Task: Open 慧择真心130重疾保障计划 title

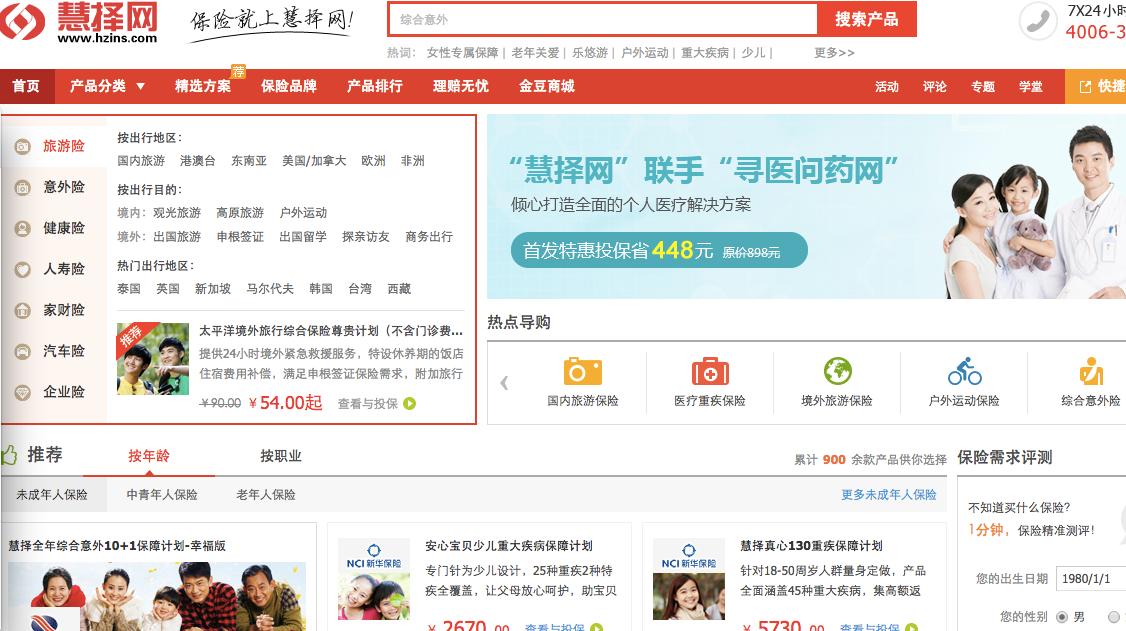Action: point(811,546)
